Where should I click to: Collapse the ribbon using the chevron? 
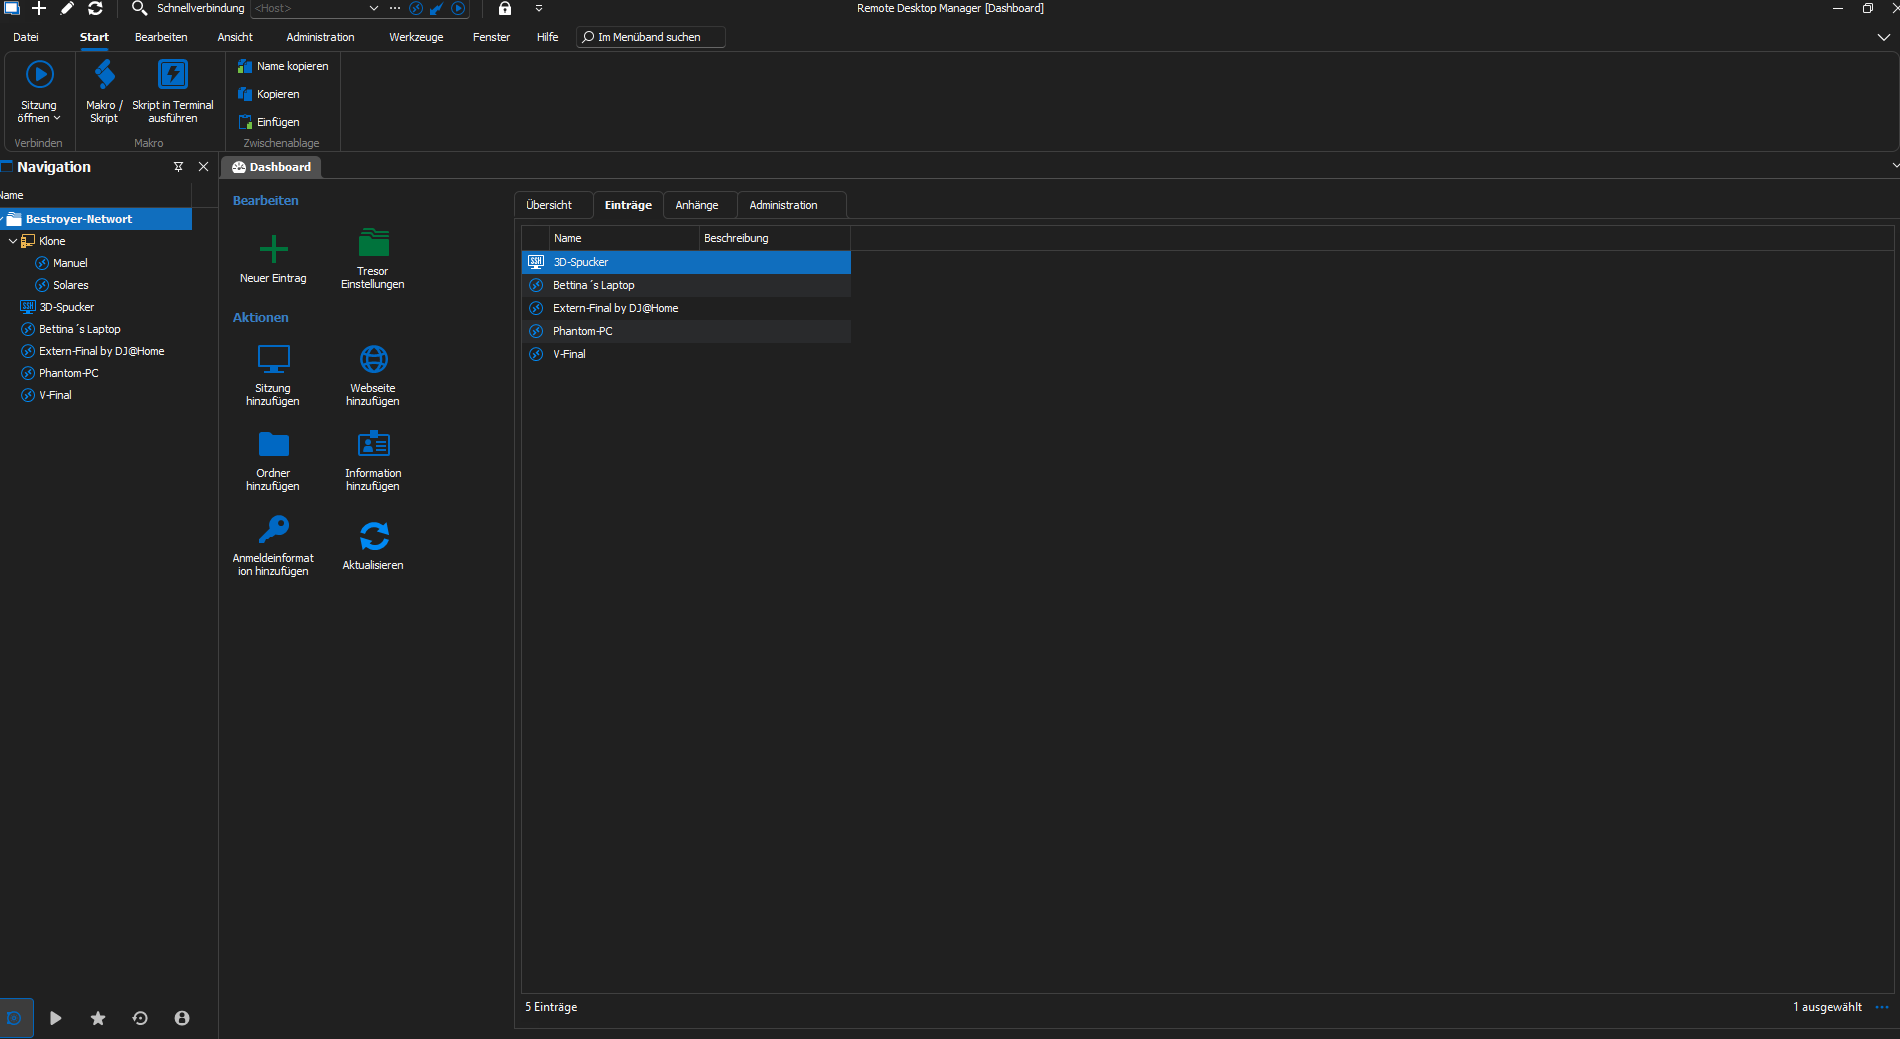(1884, 37)
